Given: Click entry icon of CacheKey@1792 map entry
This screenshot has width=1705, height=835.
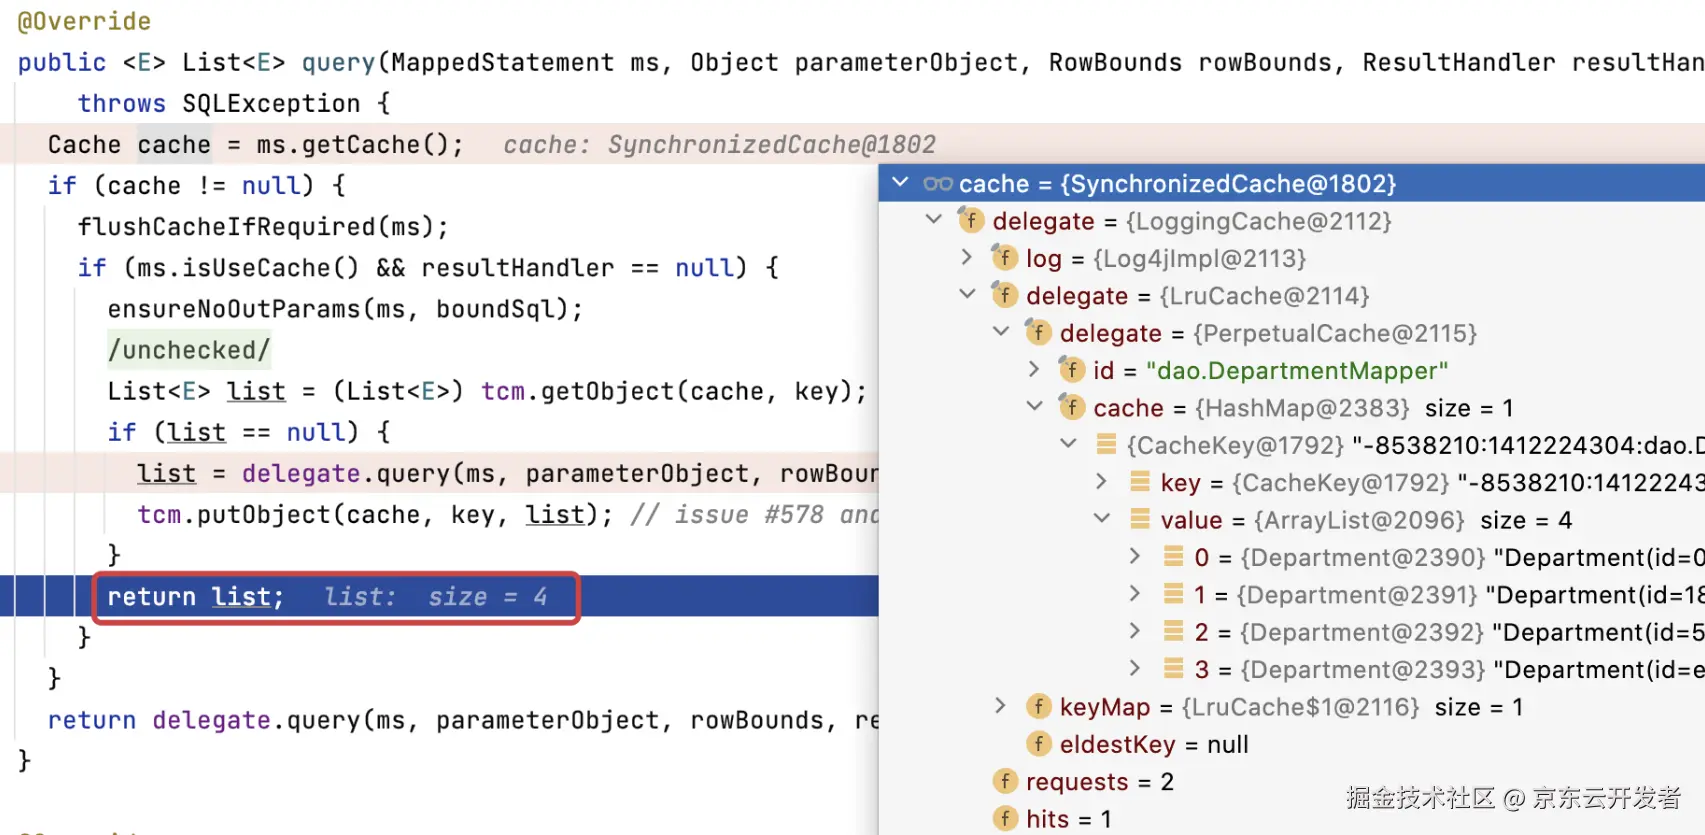Looking at the screenshot, I should pos(1106,444).
